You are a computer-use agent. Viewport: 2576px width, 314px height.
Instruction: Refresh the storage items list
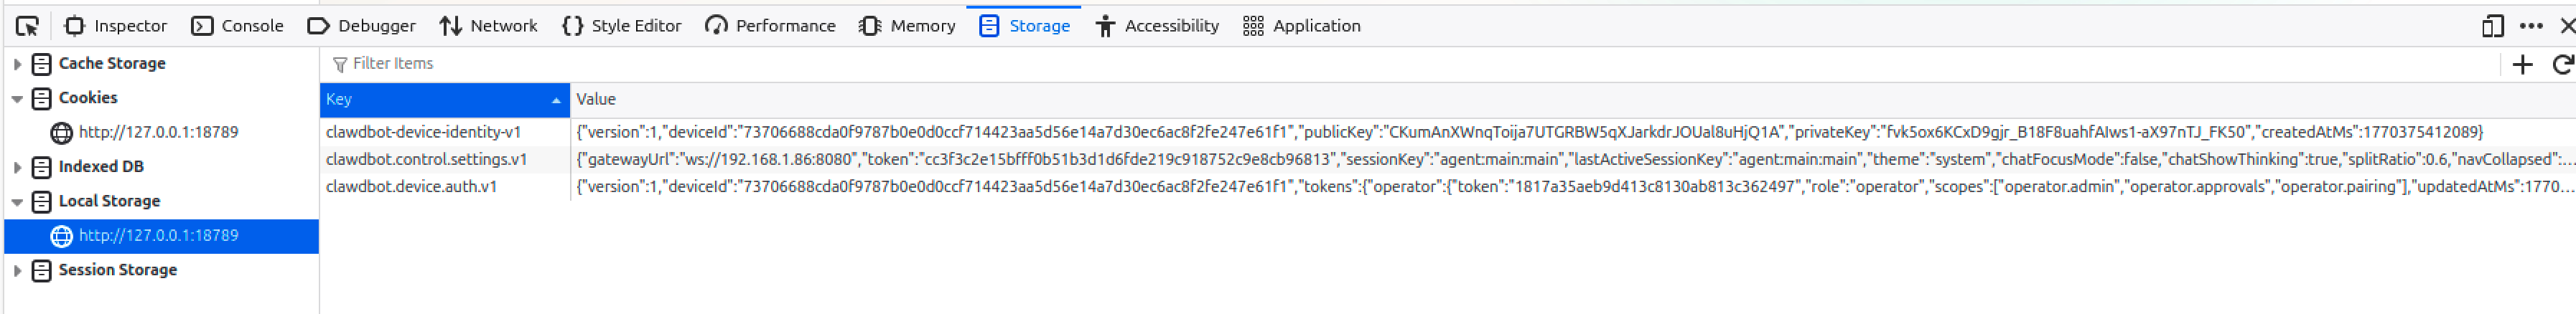pos(2562,65)
